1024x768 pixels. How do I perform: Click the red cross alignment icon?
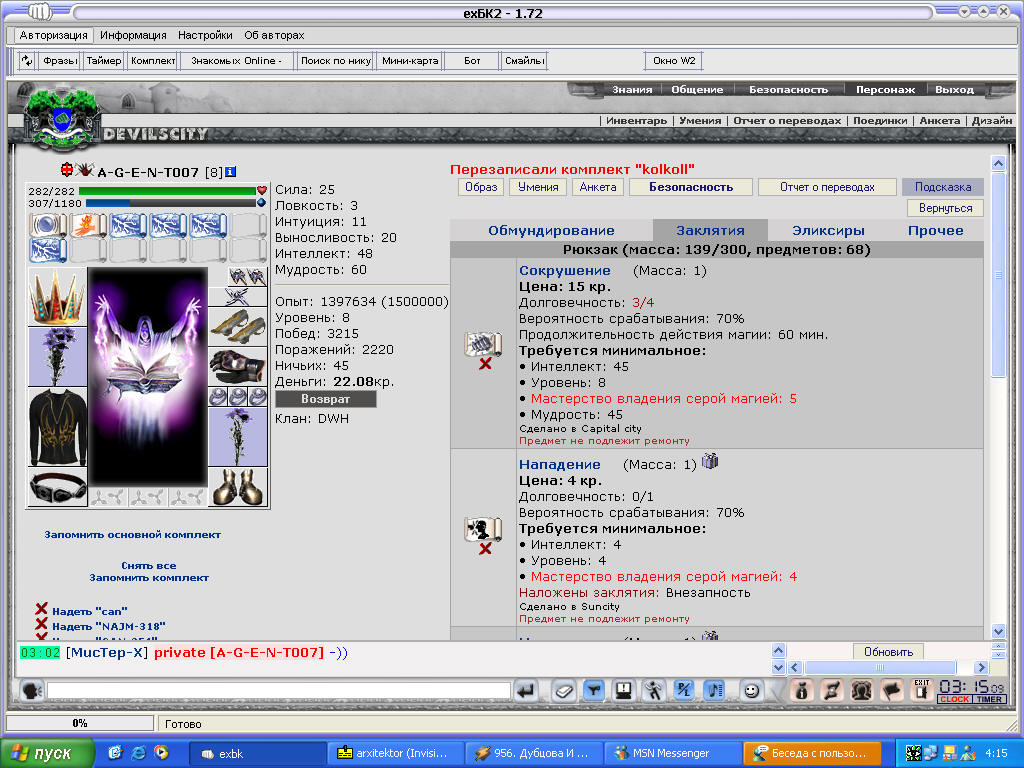coord(67,170)
